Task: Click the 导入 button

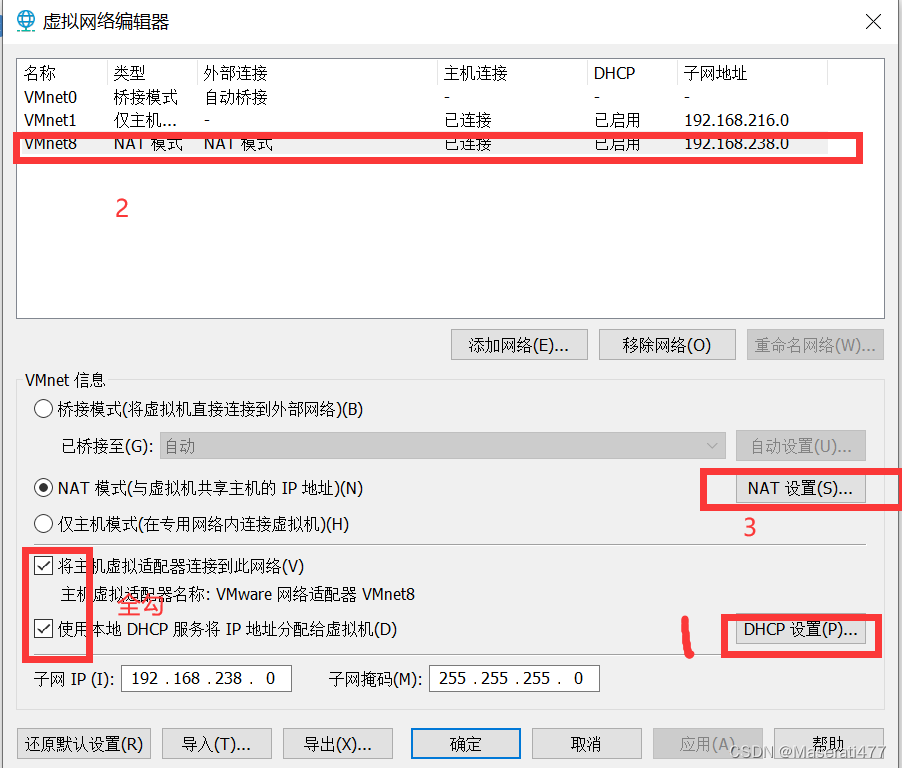Action: point(216,743)
